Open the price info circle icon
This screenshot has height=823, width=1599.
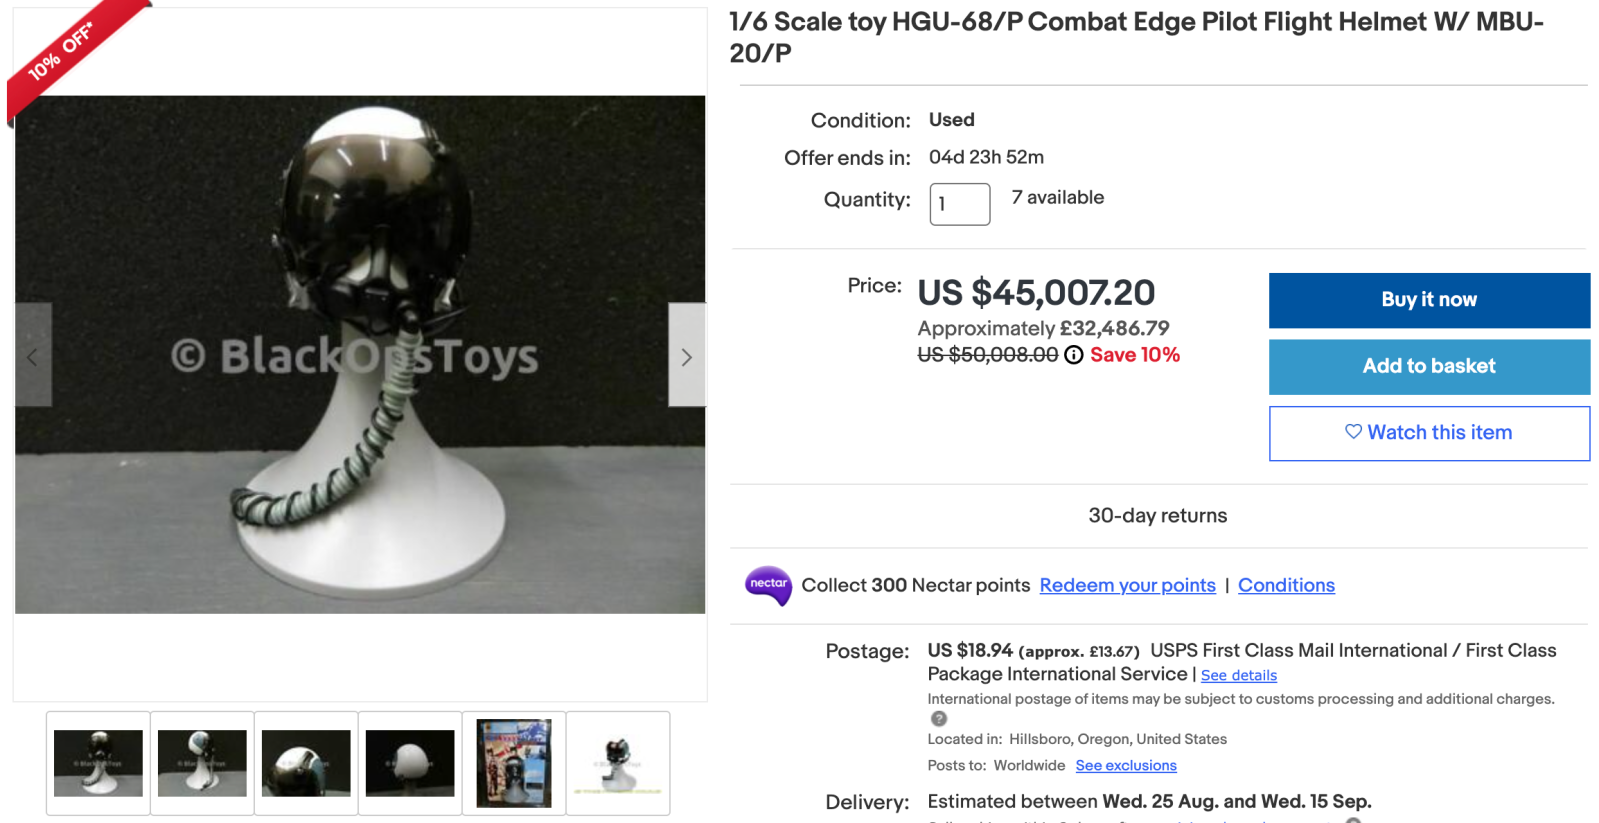click(x=1073, y=355)
